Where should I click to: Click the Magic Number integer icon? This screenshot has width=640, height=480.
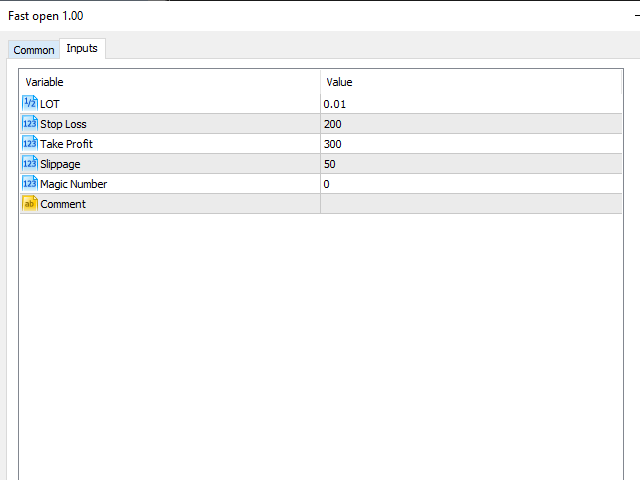(29, 183)
